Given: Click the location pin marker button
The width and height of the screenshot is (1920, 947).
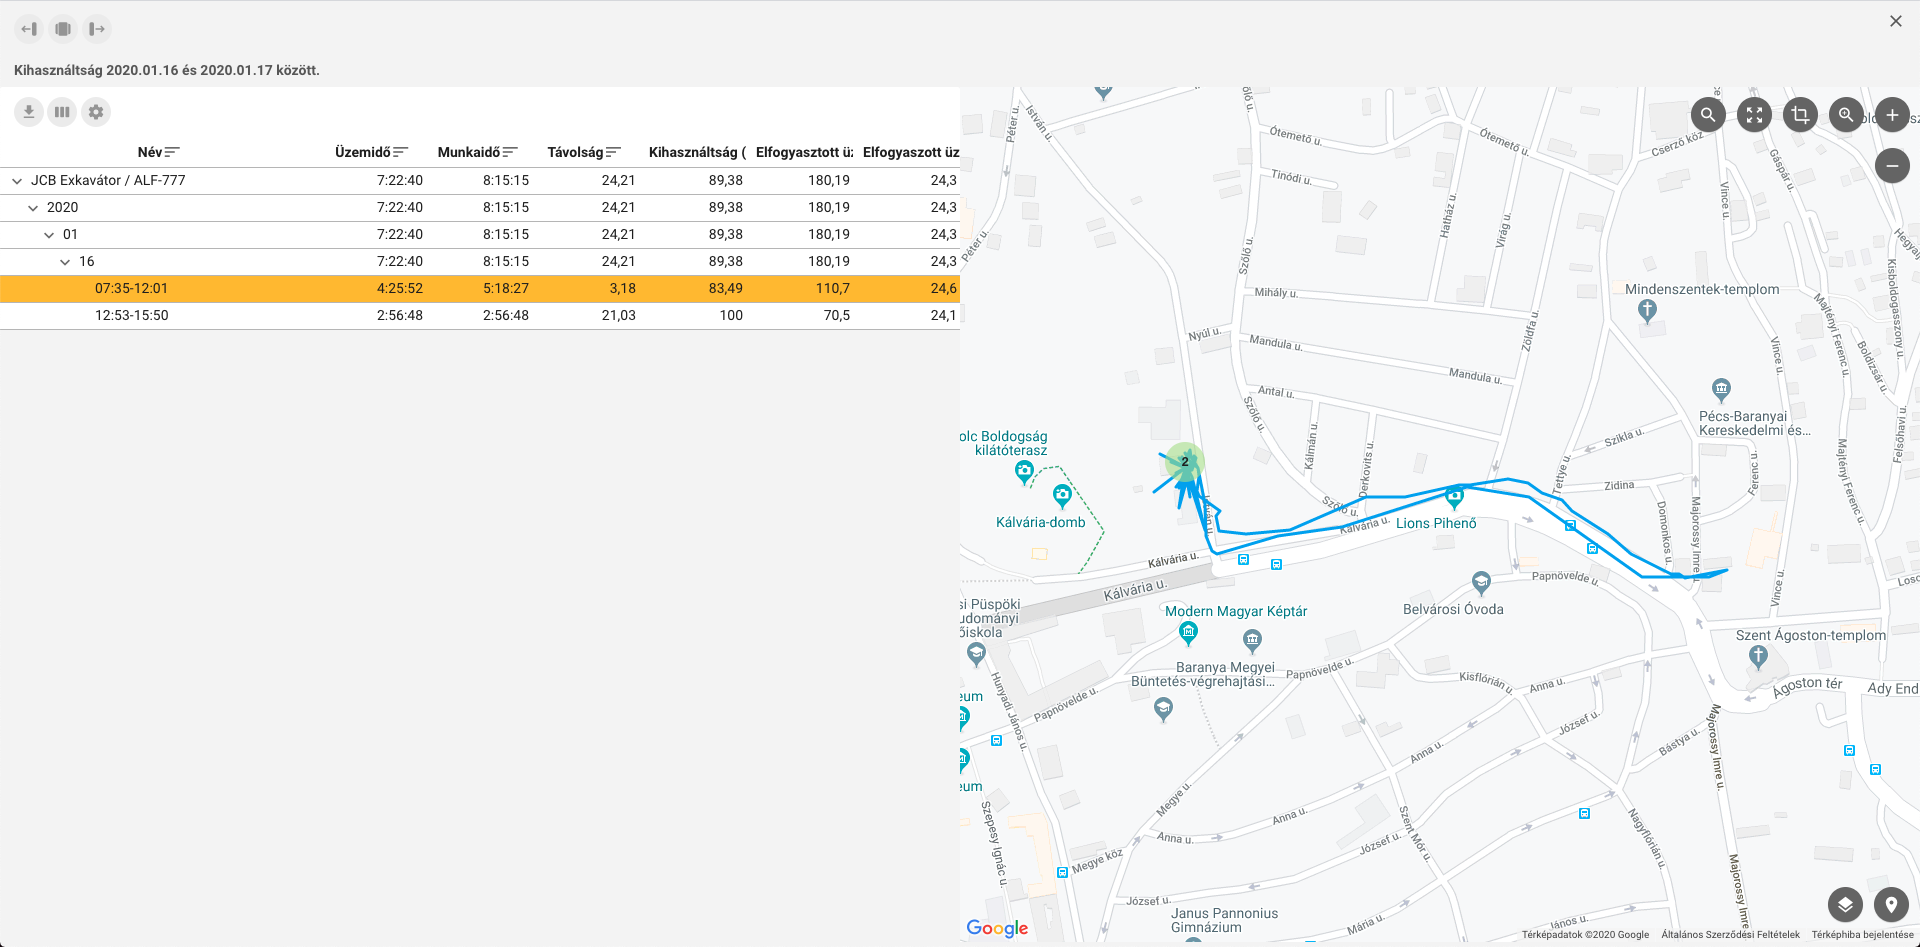Looking at the screenshot, I should coord(1891,905).
